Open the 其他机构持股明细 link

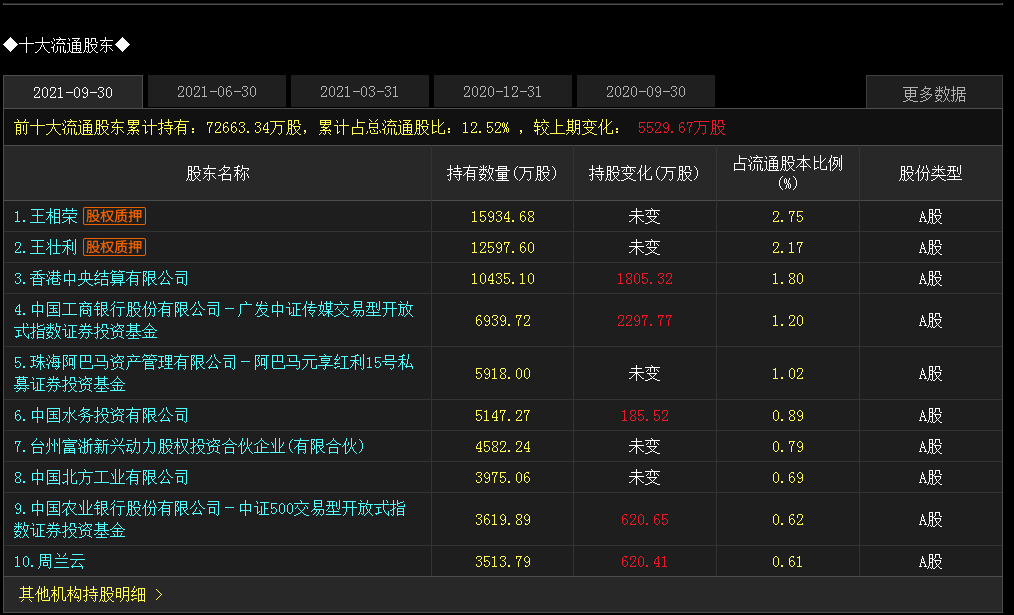[x=83, y=594]
